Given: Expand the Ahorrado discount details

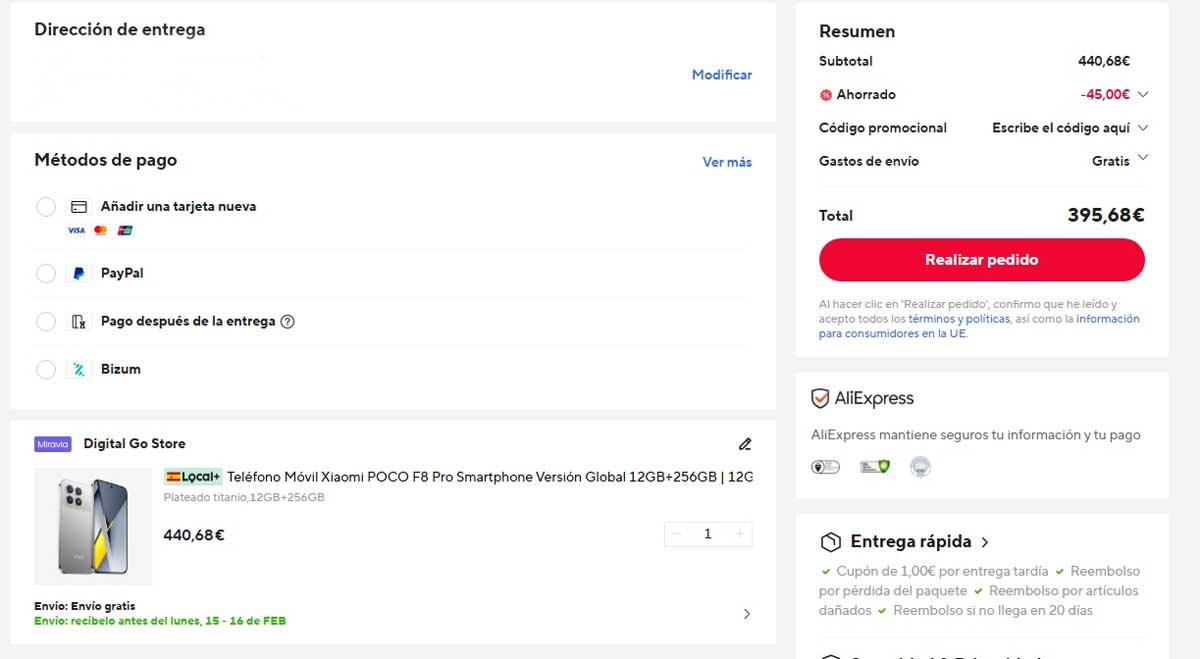Looking at the screenshot, I should (x=1143, y=94).
